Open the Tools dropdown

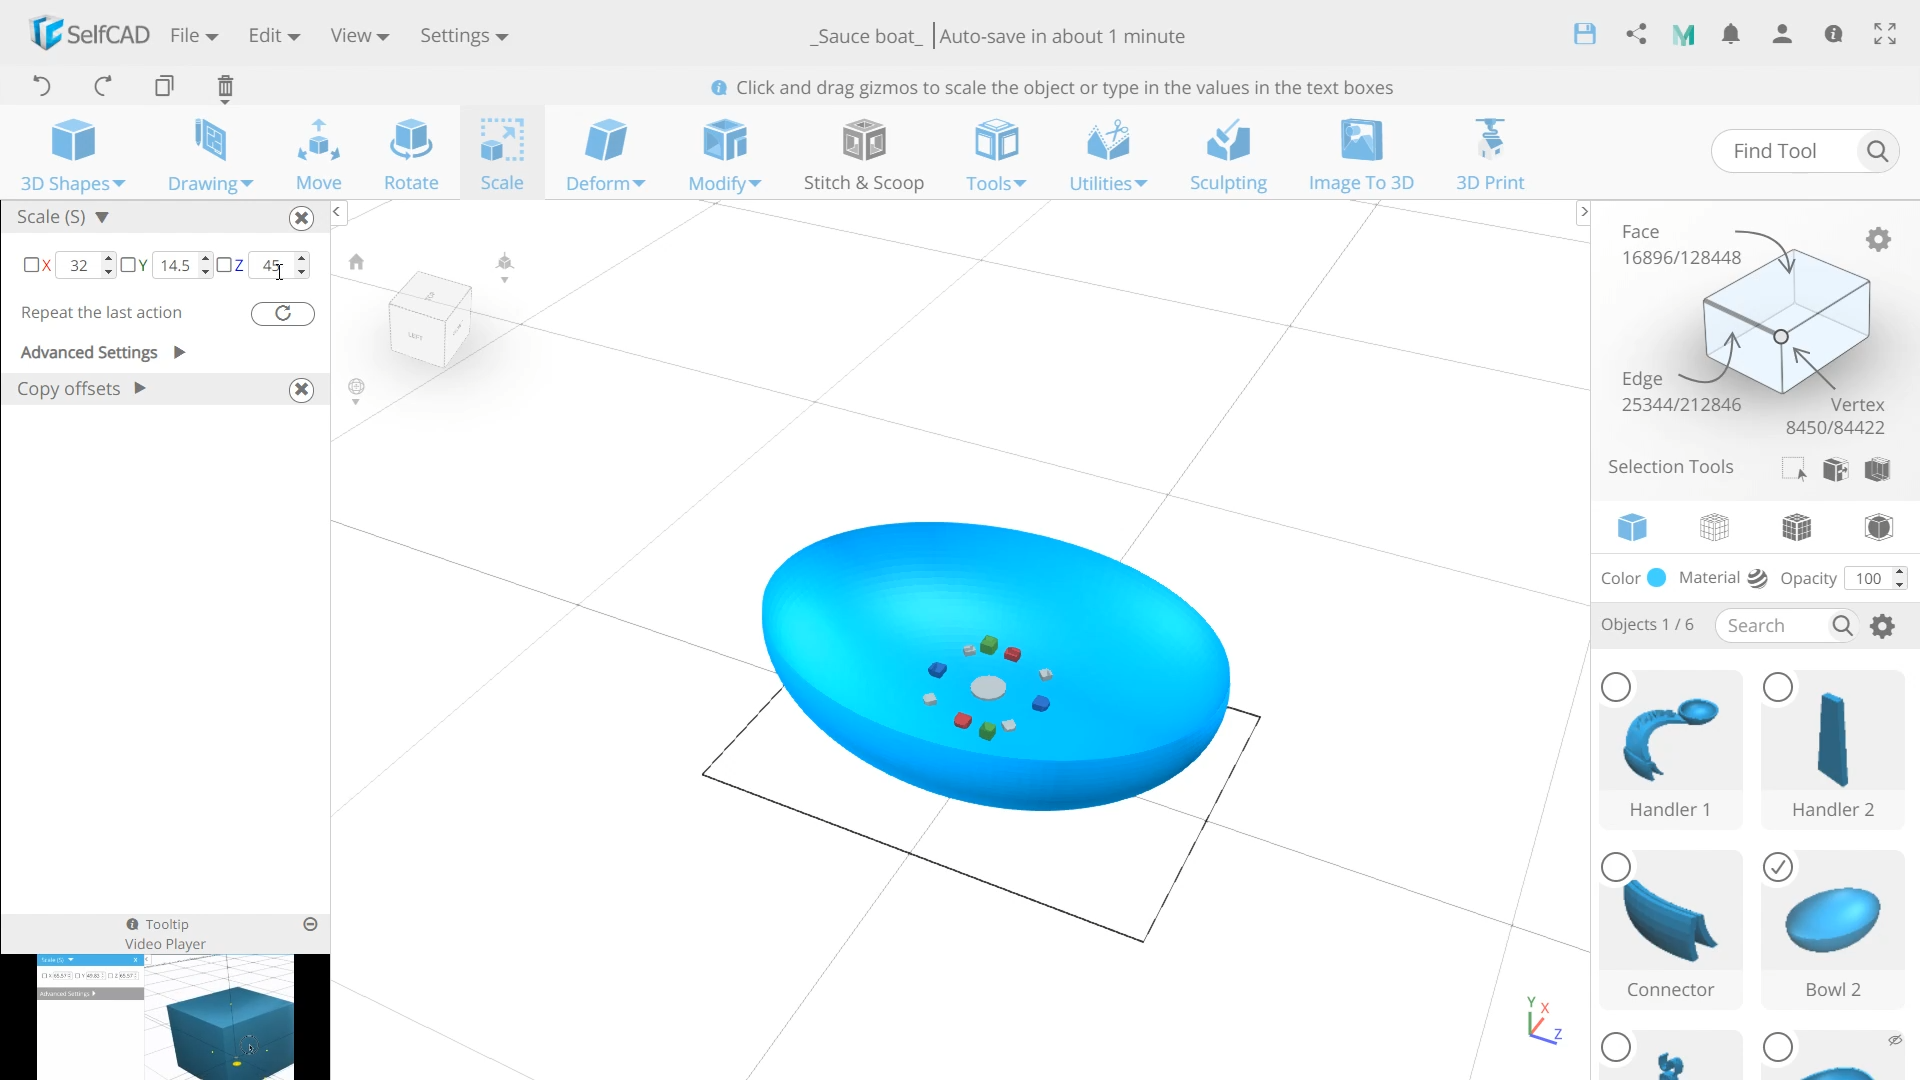tap(996, 154)
